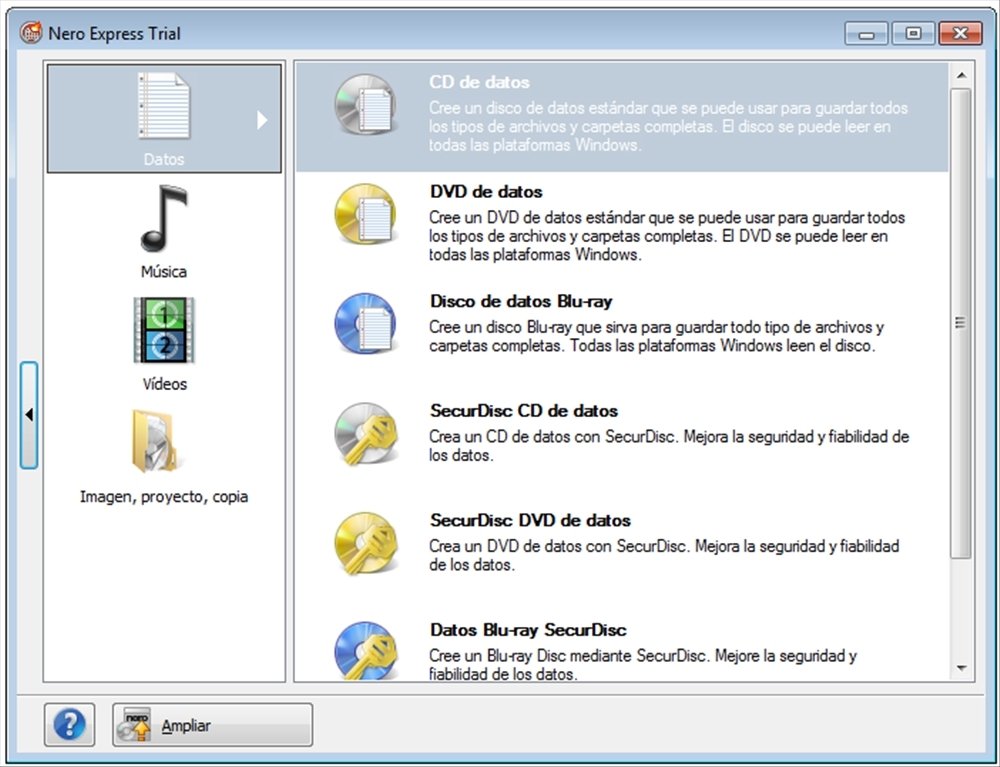The image size is (1000, 767).
Task: Click the 'Cree un disco Blu-ray que sirva' description
Action: point(656,337)
